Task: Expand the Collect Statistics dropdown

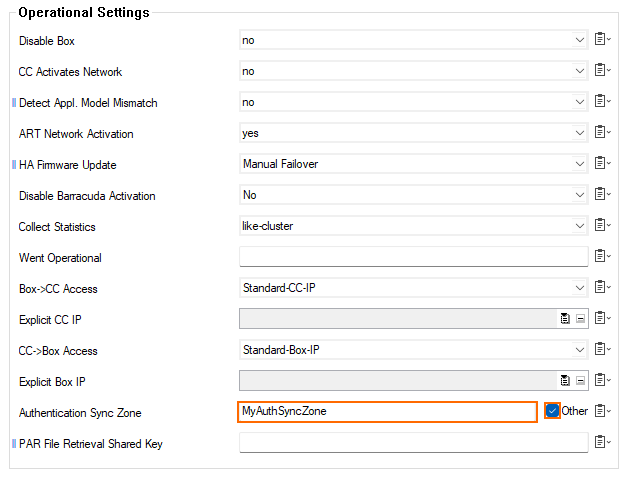Action: point(579,226)
